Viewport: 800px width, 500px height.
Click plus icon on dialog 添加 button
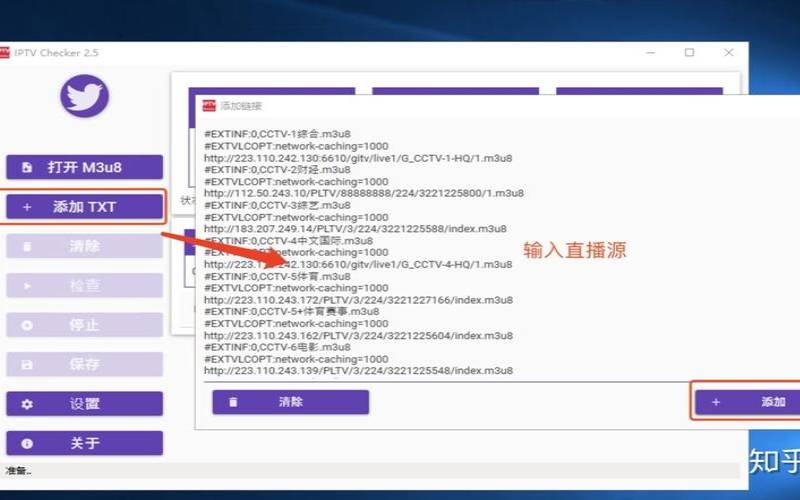point(716,402)
